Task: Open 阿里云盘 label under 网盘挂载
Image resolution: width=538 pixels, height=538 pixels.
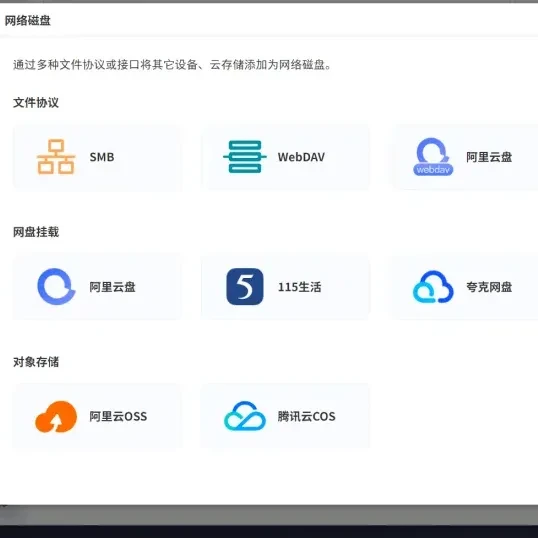Action: pos(113,287)
